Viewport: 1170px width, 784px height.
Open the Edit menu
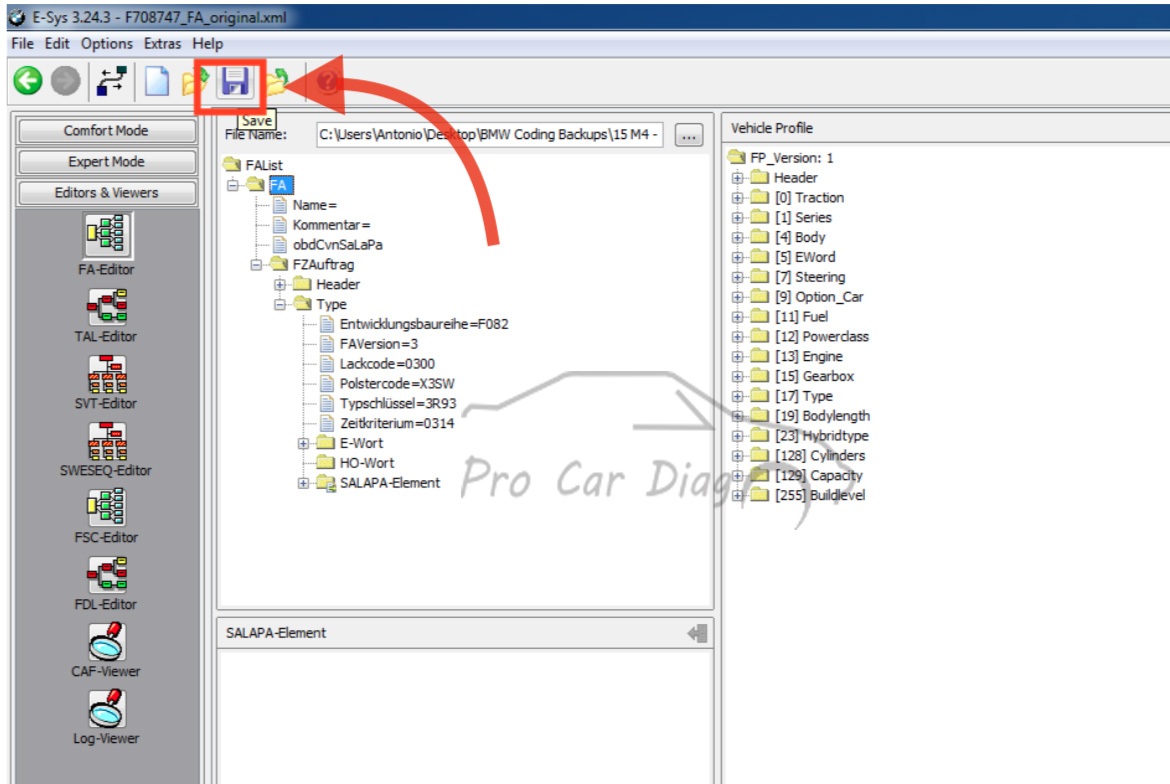coord(57,43)
